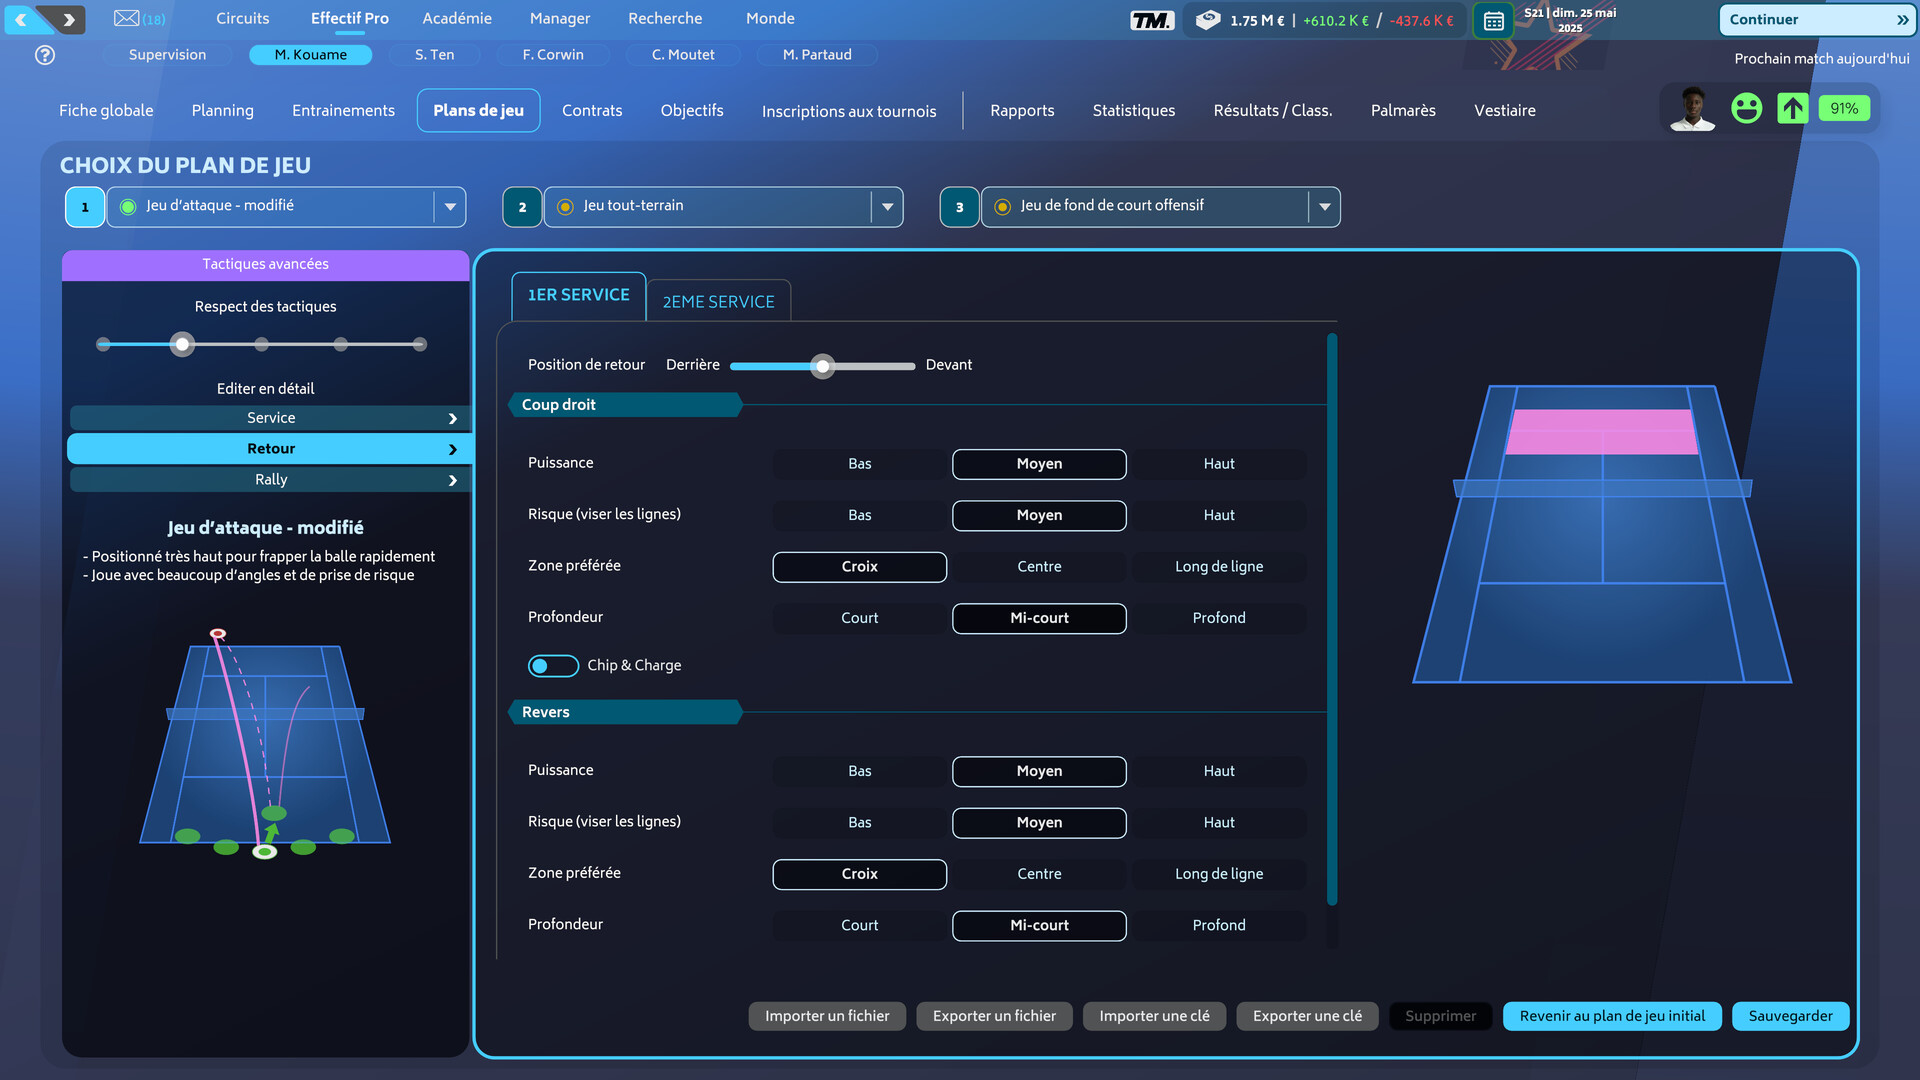
Task: Click the finances money icon
Action: [x=1208, y=20]
